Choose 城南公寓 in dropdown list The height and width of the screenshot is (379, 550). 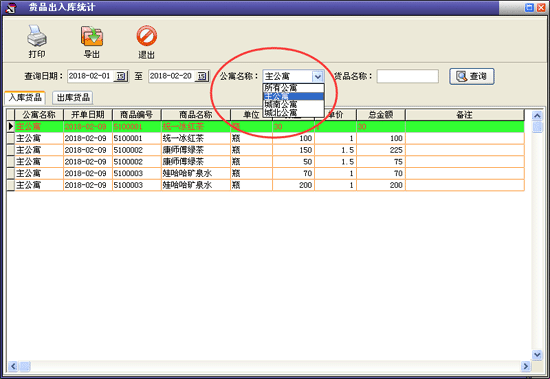(x=293, y=104)
